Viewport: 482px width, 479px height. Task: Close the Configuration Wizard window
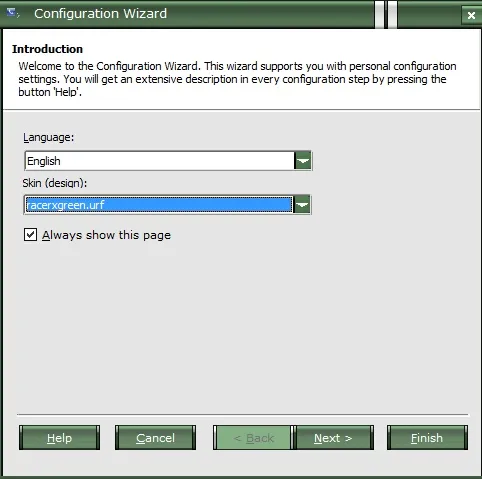point(471,15)
